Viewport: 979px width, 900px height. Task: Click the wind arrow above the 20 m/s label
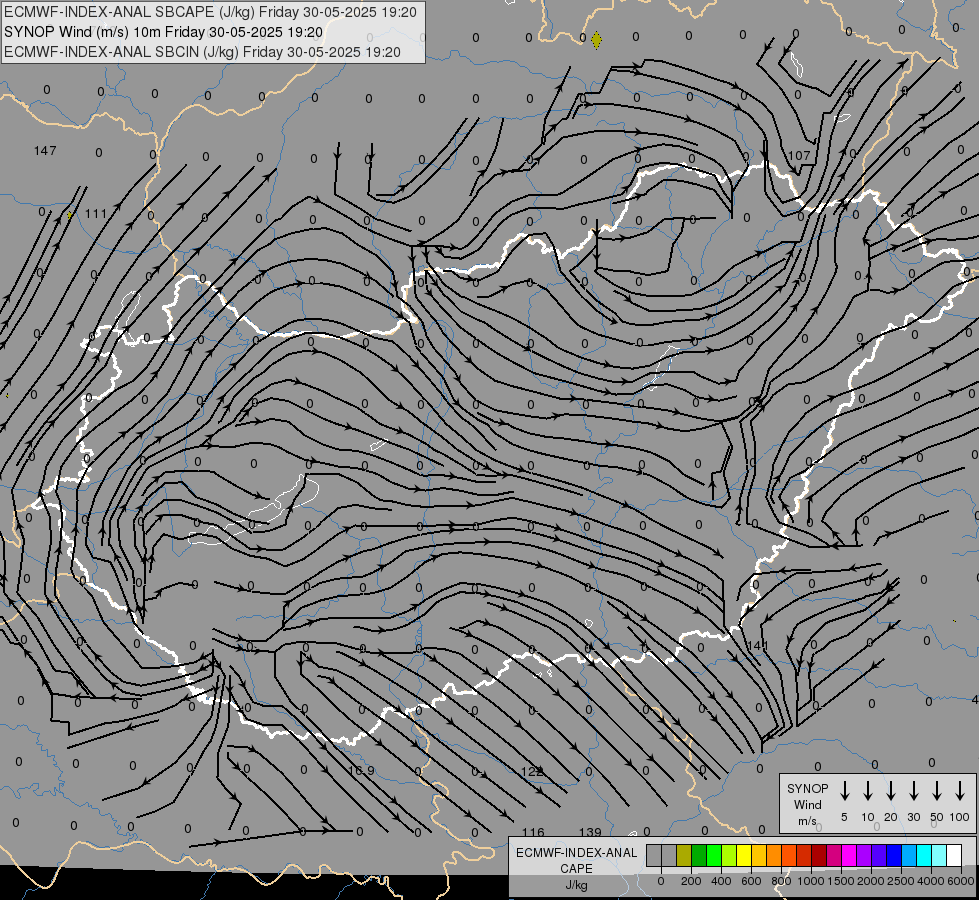coord(890,791)
